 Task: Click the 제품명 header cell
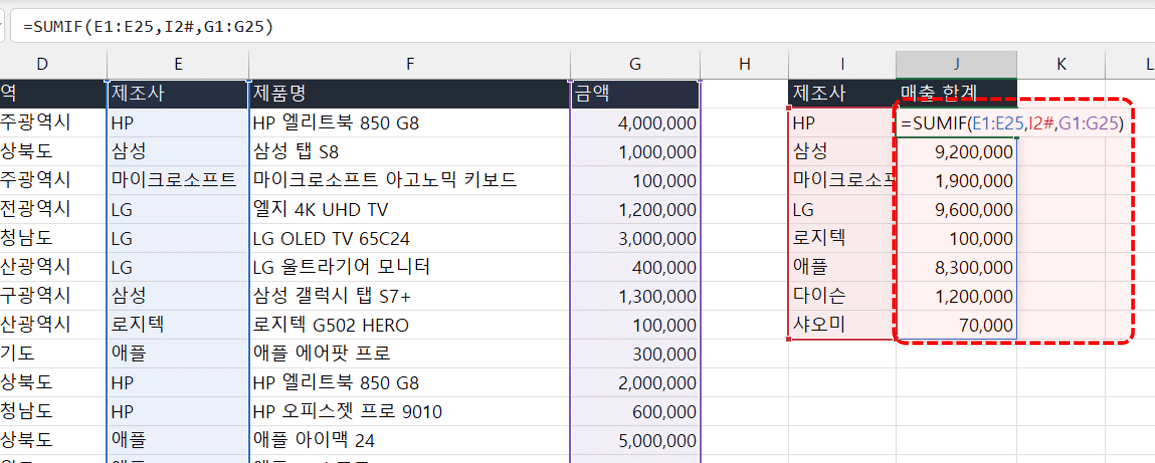(410, 93)
